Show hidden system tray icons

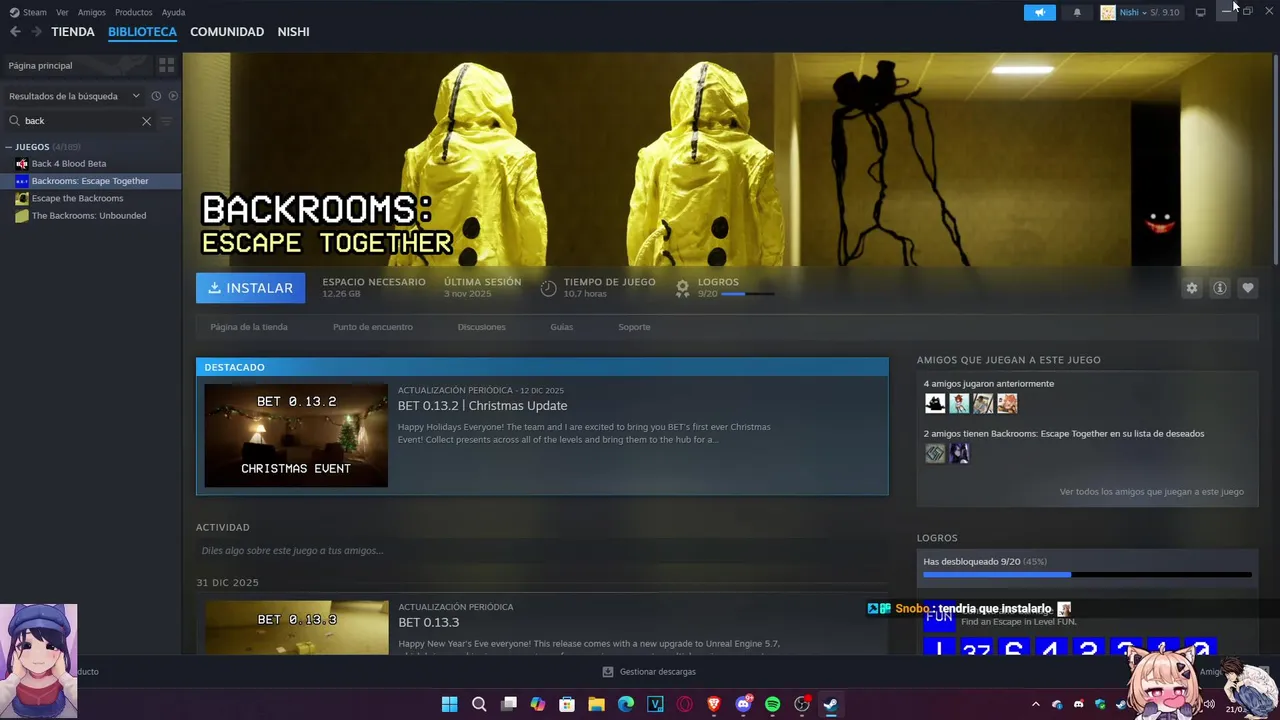pyautogui.click(x=1035, y=705)
